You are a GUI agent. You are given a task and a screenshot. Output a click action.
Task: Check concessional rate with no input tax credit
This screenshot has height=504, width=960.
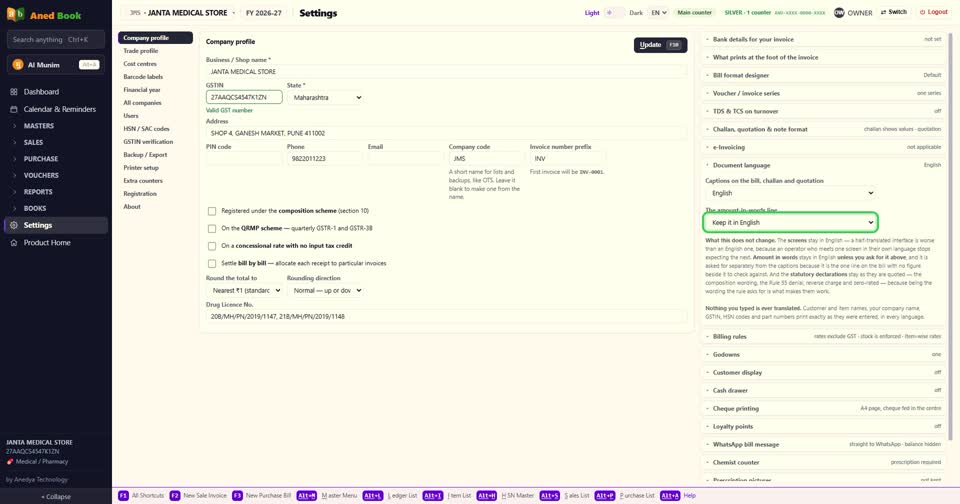click(x=212, y=246)
